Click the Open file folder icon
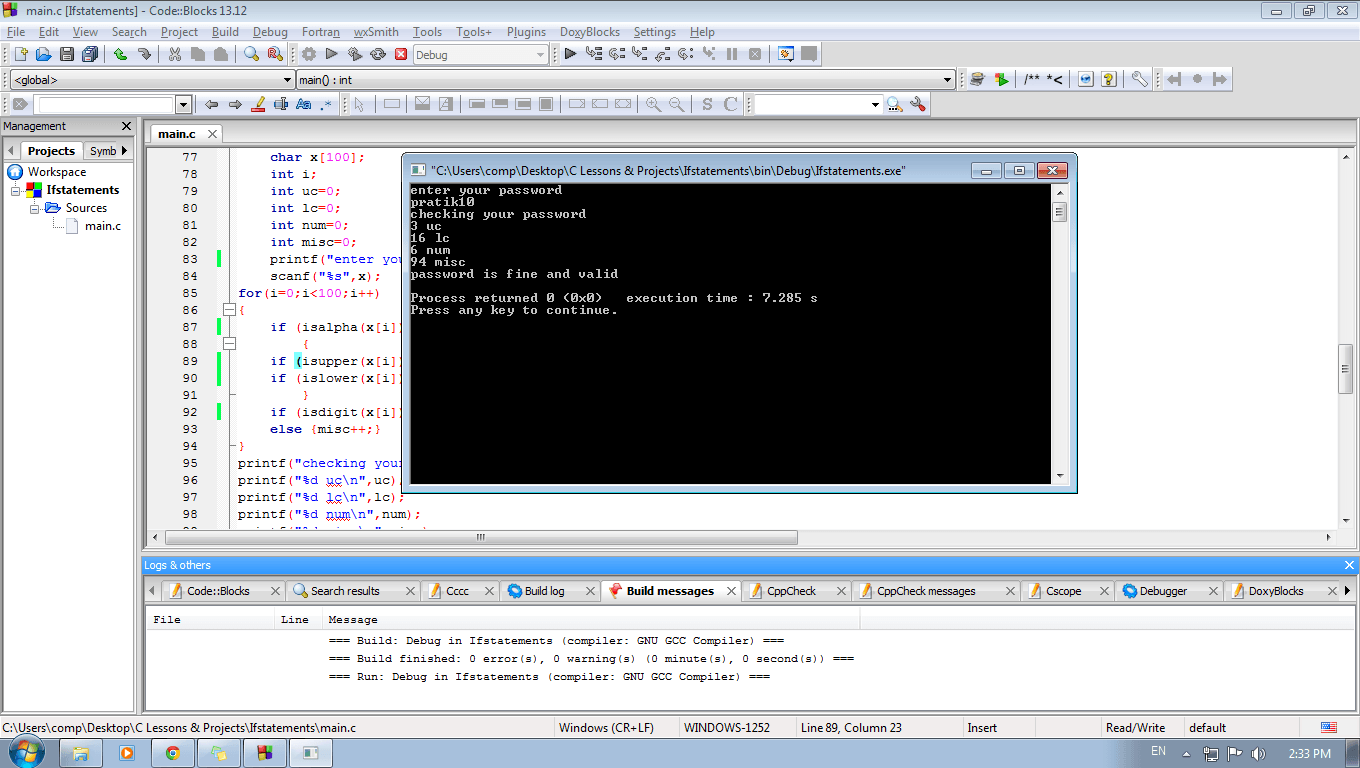The height and width of the screenshot is (768, 1360). click(x=43, y=54)
